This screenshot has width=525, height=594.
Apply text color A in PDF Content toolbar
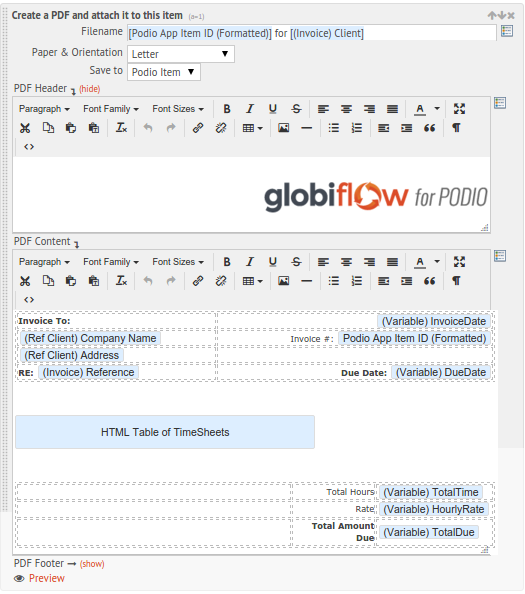[x=420, y=263]
